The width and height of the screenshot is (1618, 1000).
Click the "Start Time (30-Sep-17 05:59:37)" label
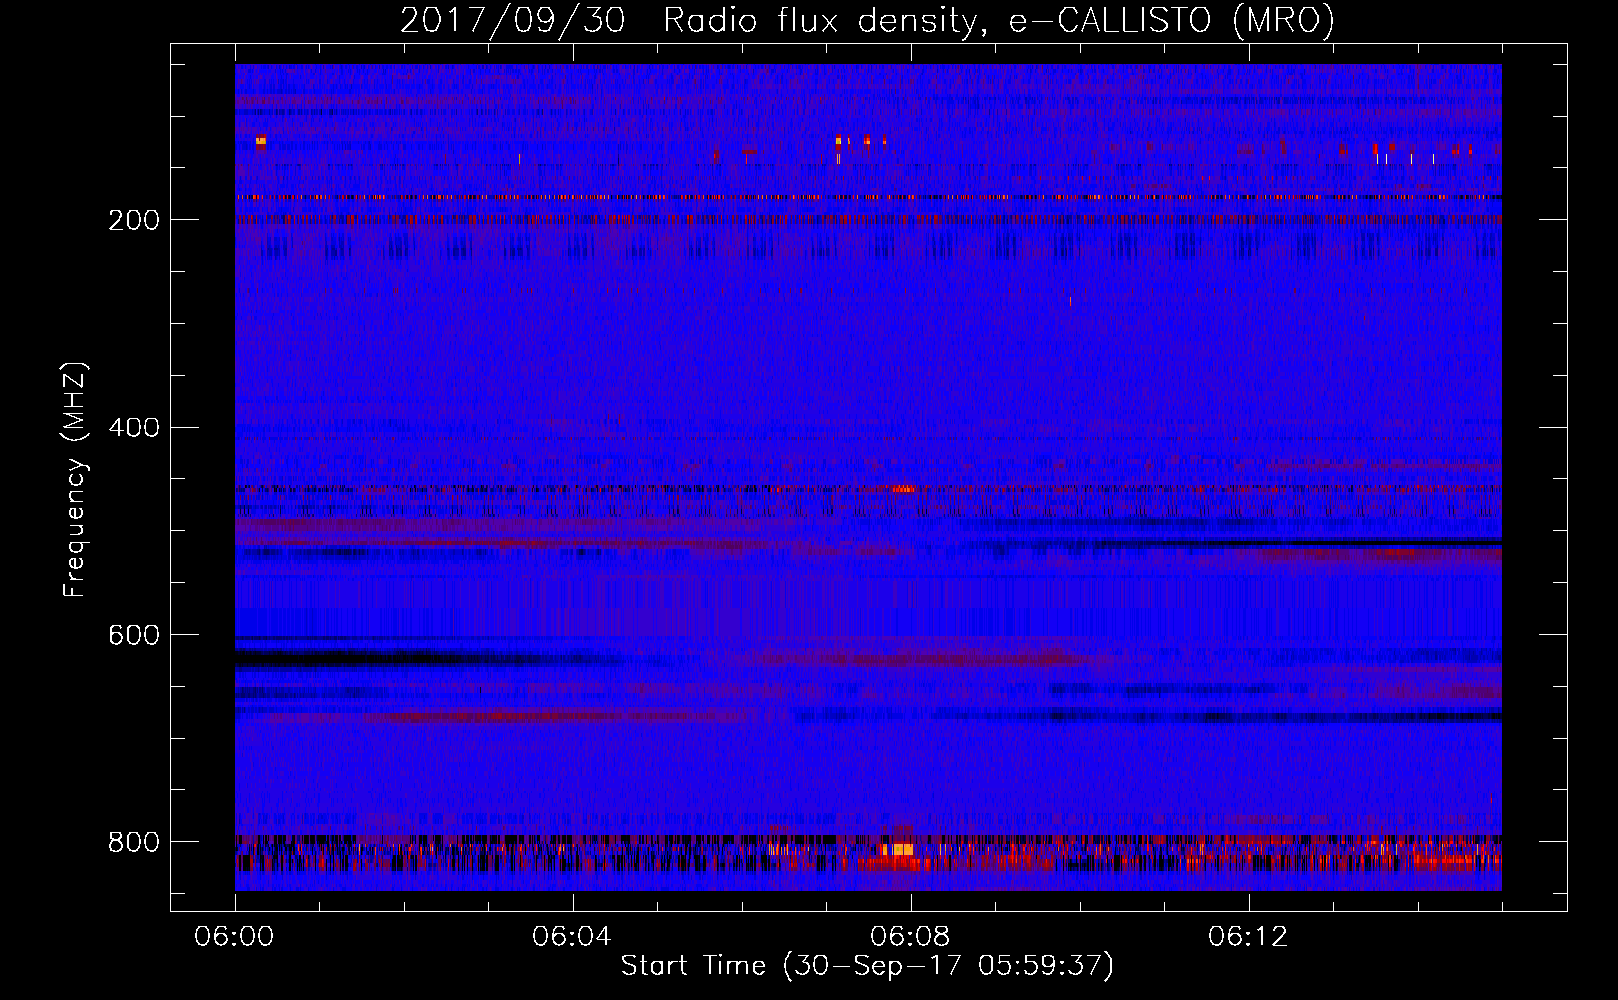(x=867, y=965)
